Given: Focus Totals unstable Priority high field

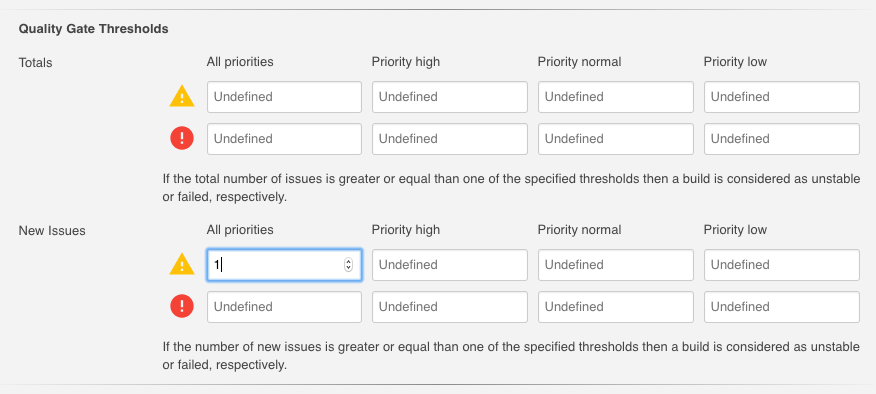Looking at the screenshot, I should [450, 97].
